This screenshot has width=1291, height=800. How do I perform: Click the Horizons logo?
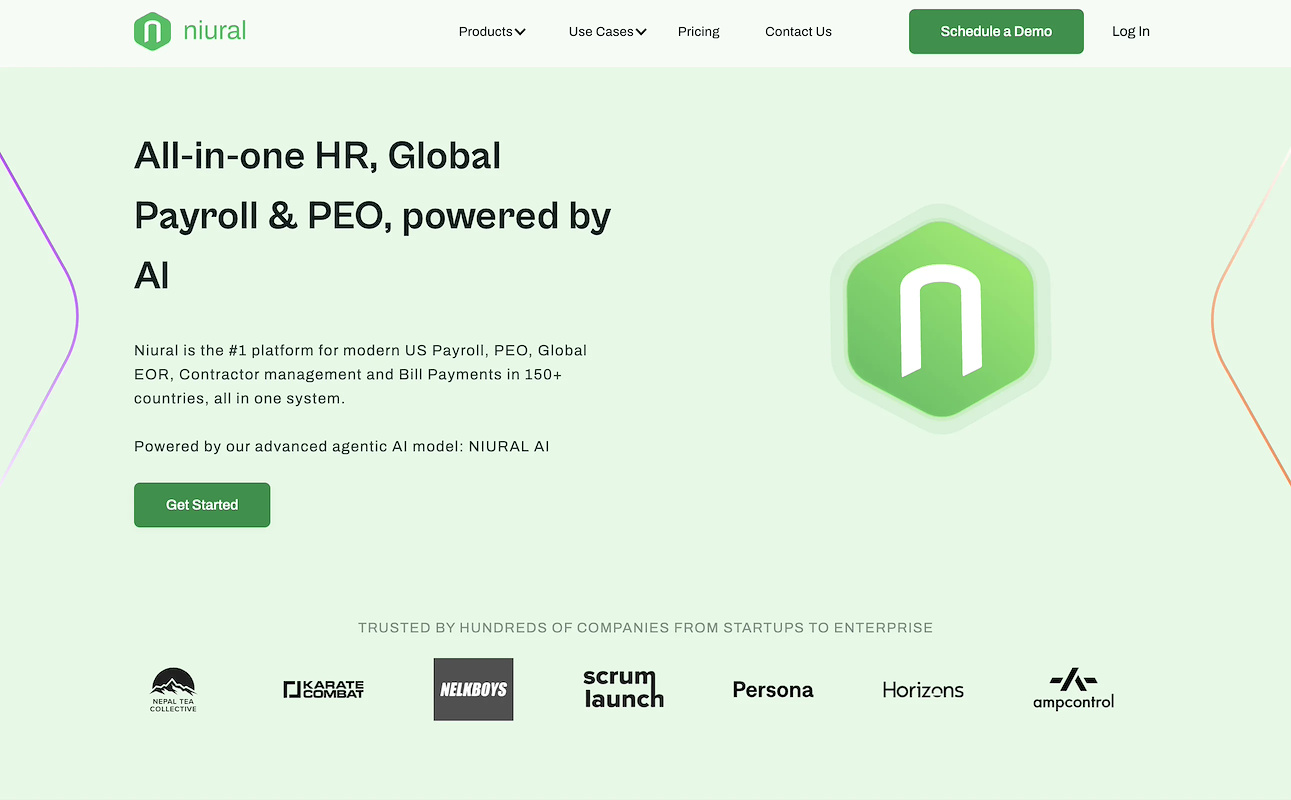[923, 690]
